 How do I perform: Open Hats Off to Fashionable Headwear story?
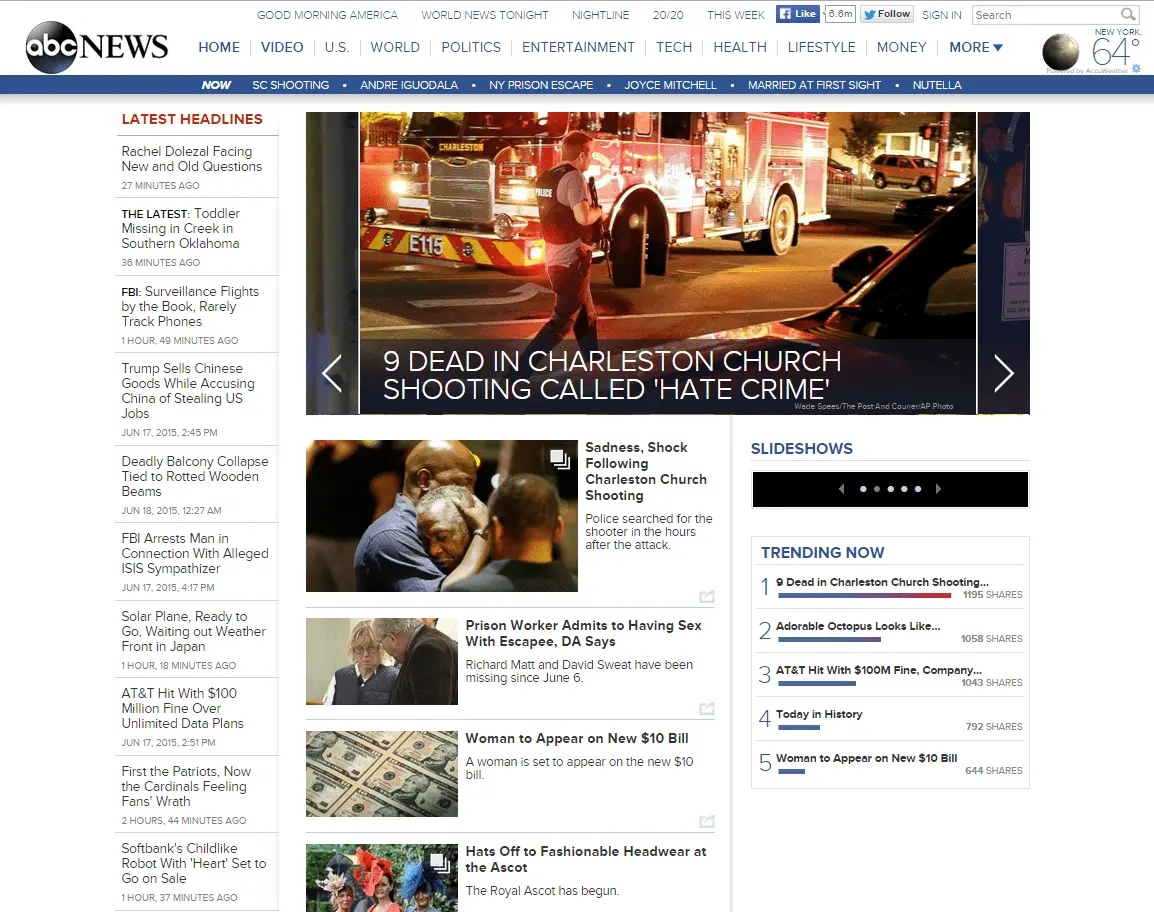[585, 860]
